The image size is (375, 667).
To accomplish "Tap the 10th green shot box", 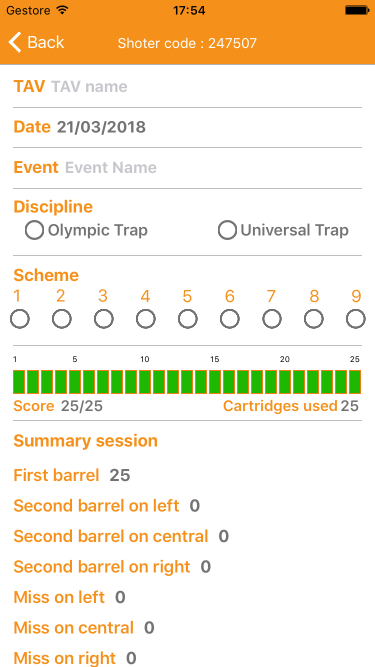I will 145,382.
